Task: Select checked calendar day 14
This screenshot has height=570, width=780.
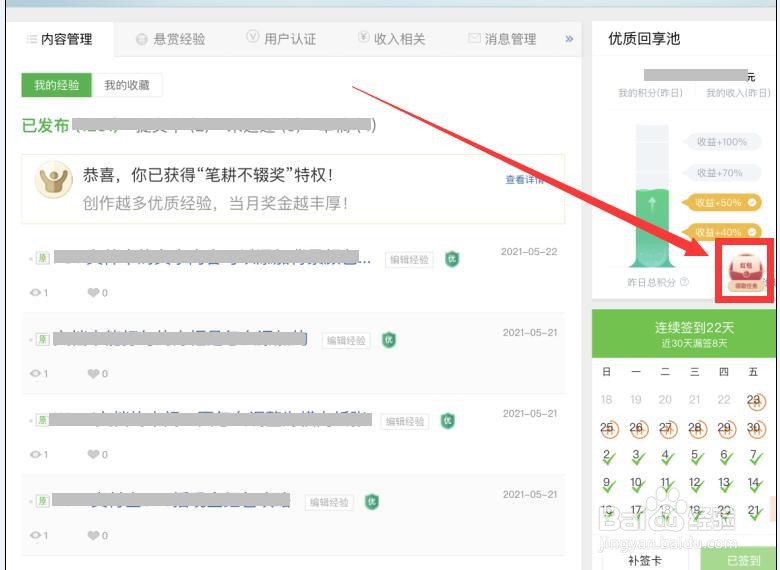Action: tap(755, 484)
